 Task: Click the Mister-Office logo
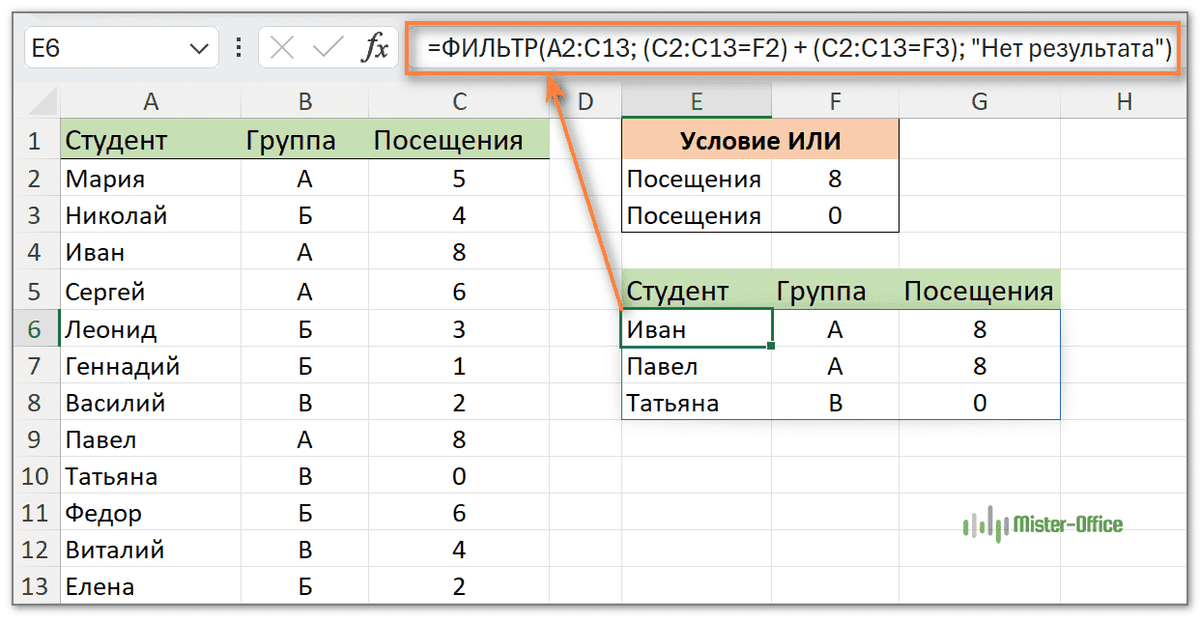(x=1041, y=525)
